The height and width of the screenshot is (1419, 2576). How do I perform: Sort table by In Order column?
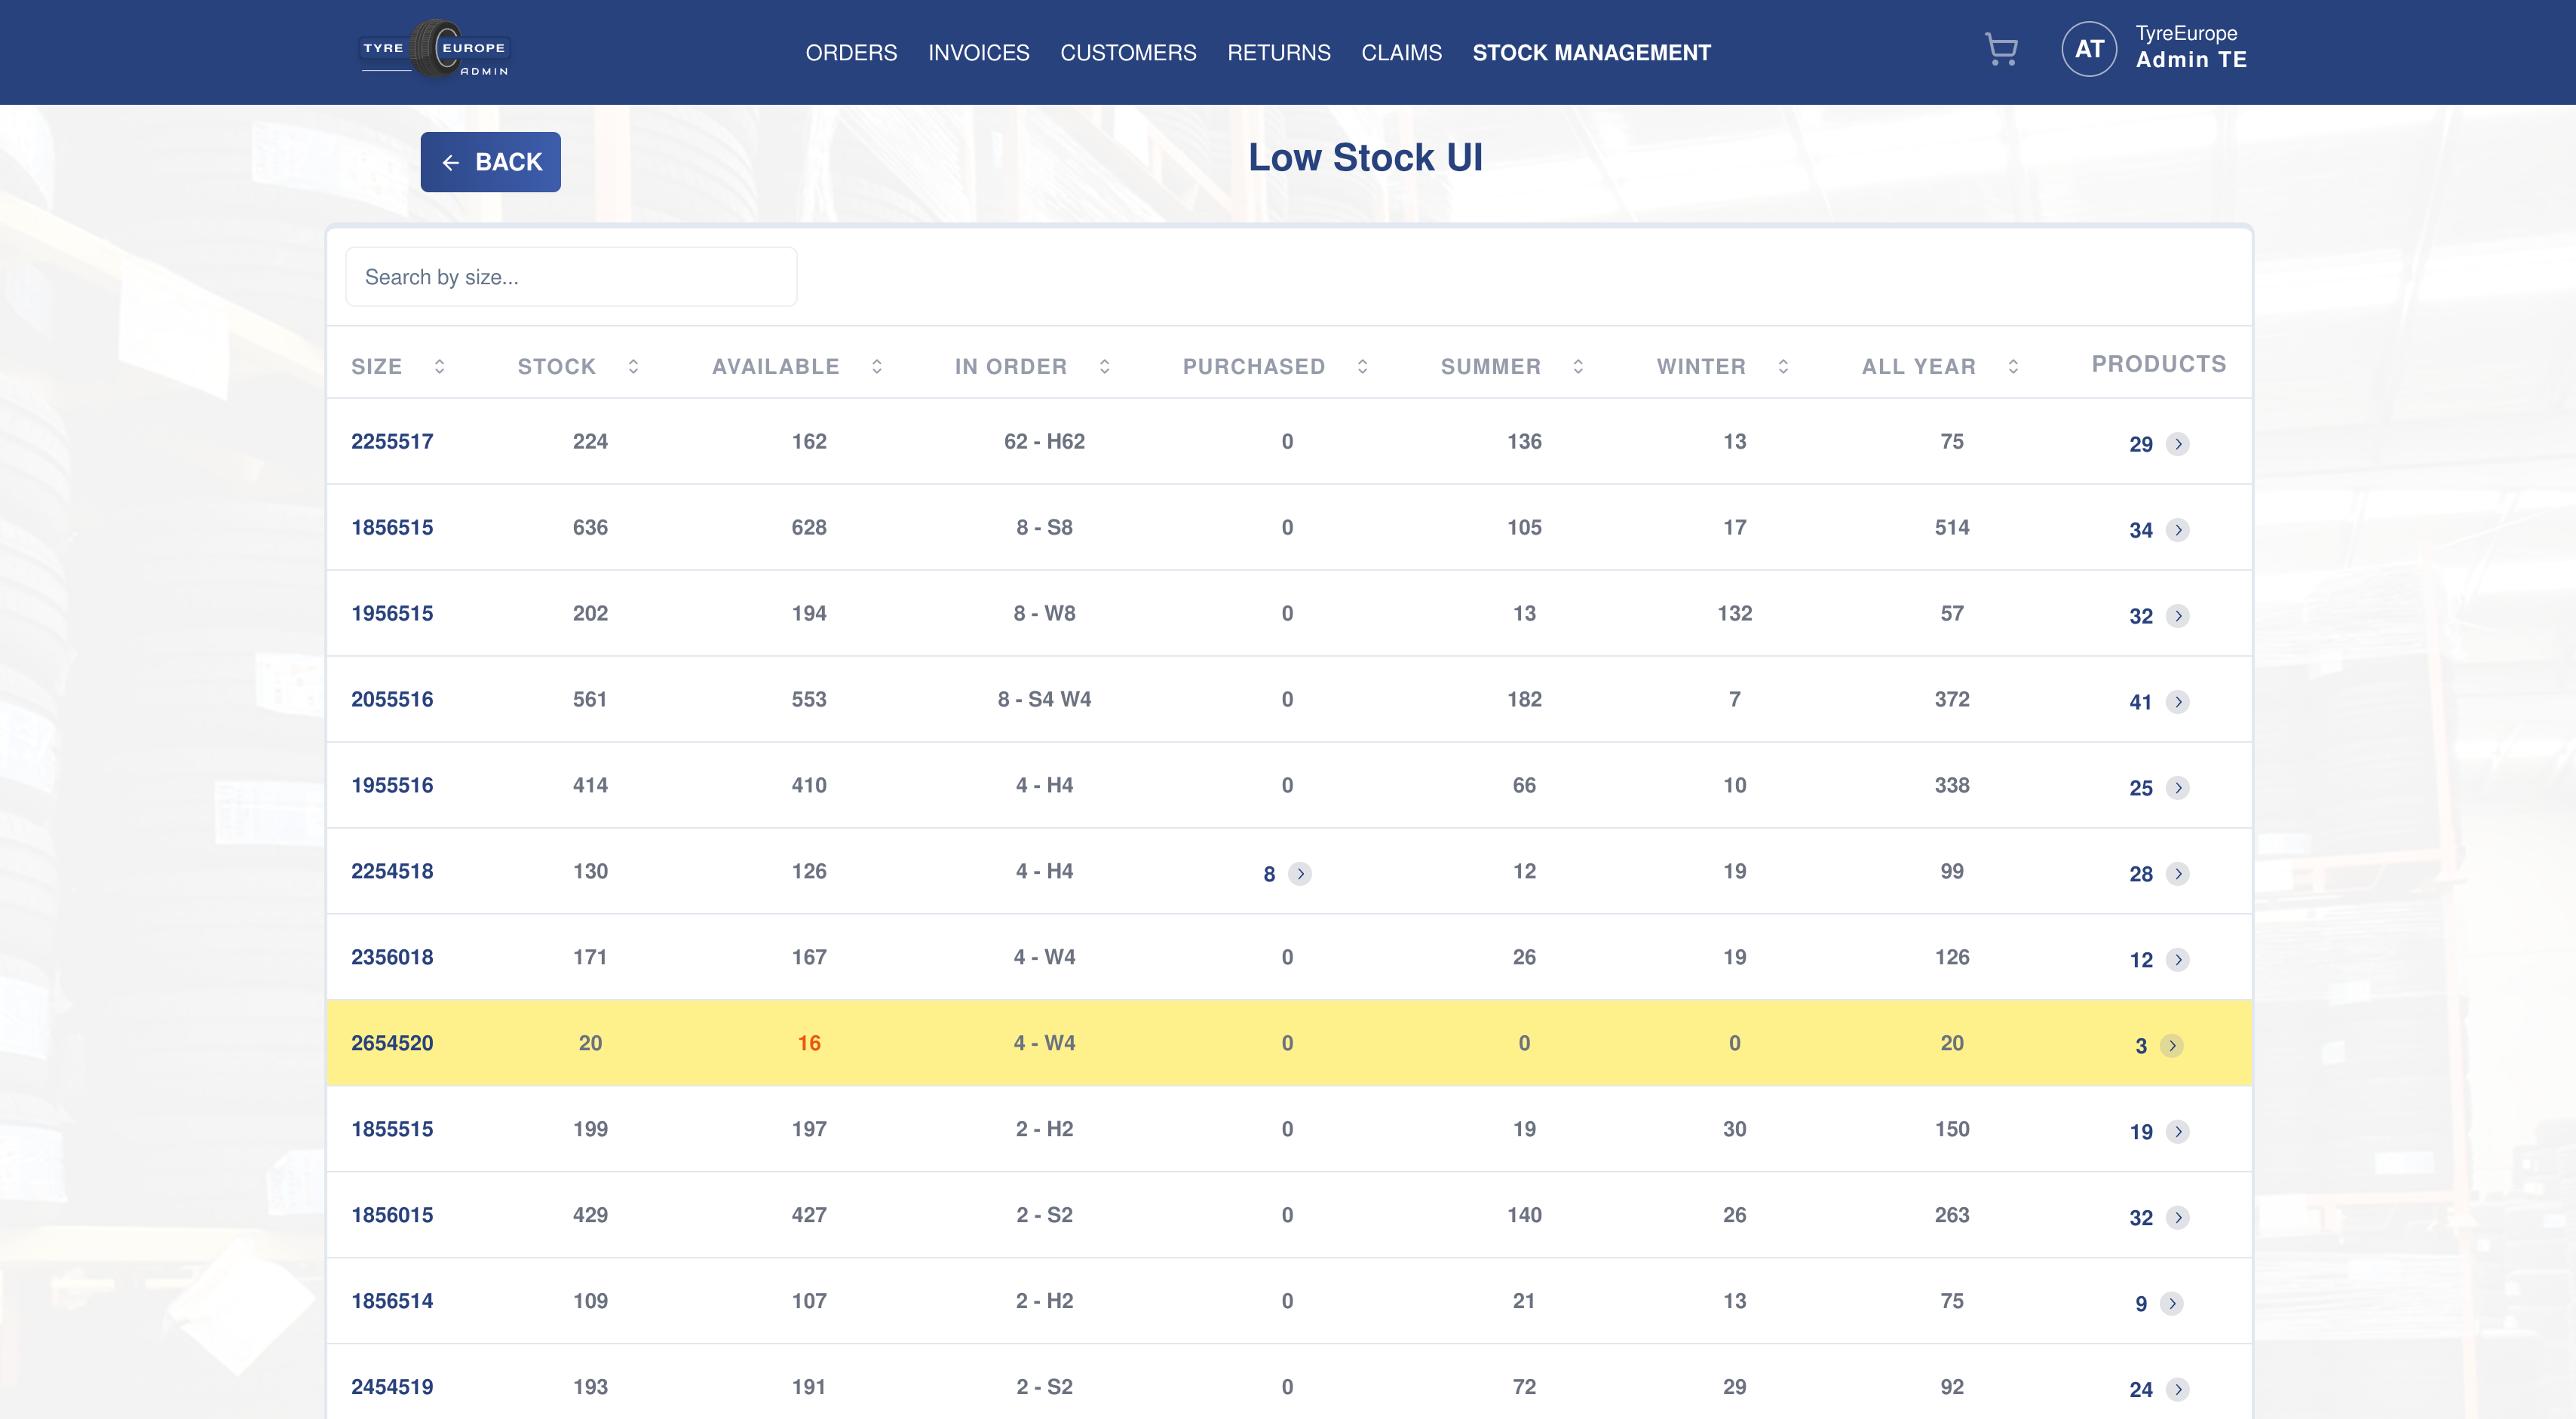tap(1105, 367)
